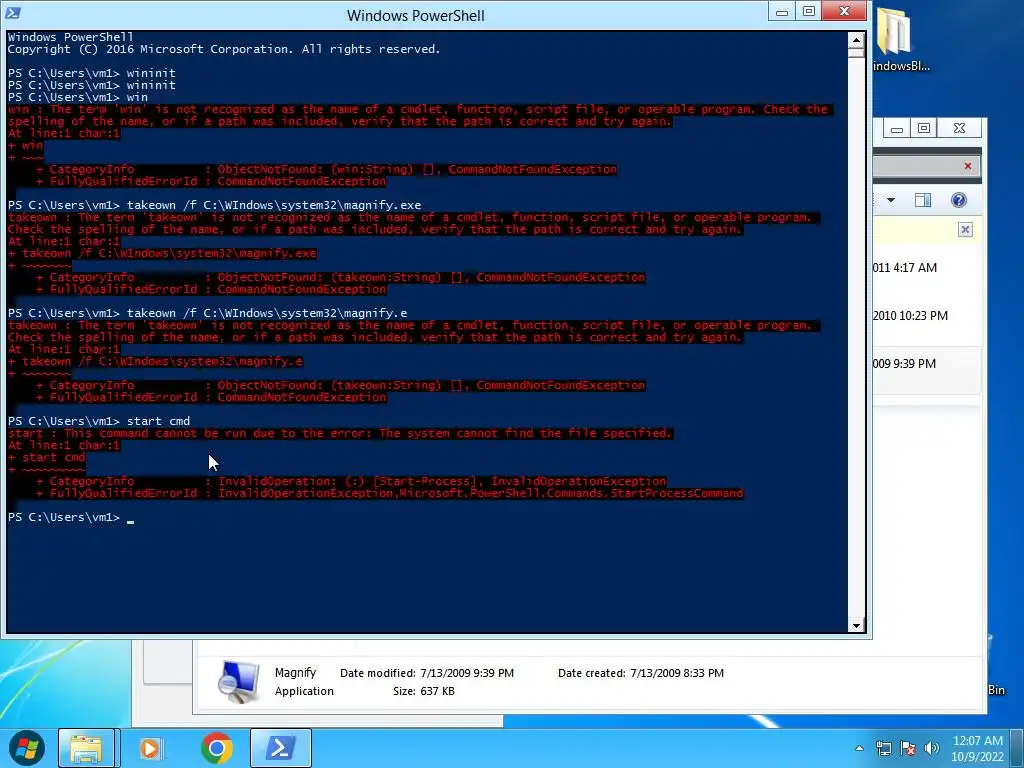Dismiss the yellow info bar in Explorer
The width and height of the screenshot is (1024, 768).
pos(965,229)
